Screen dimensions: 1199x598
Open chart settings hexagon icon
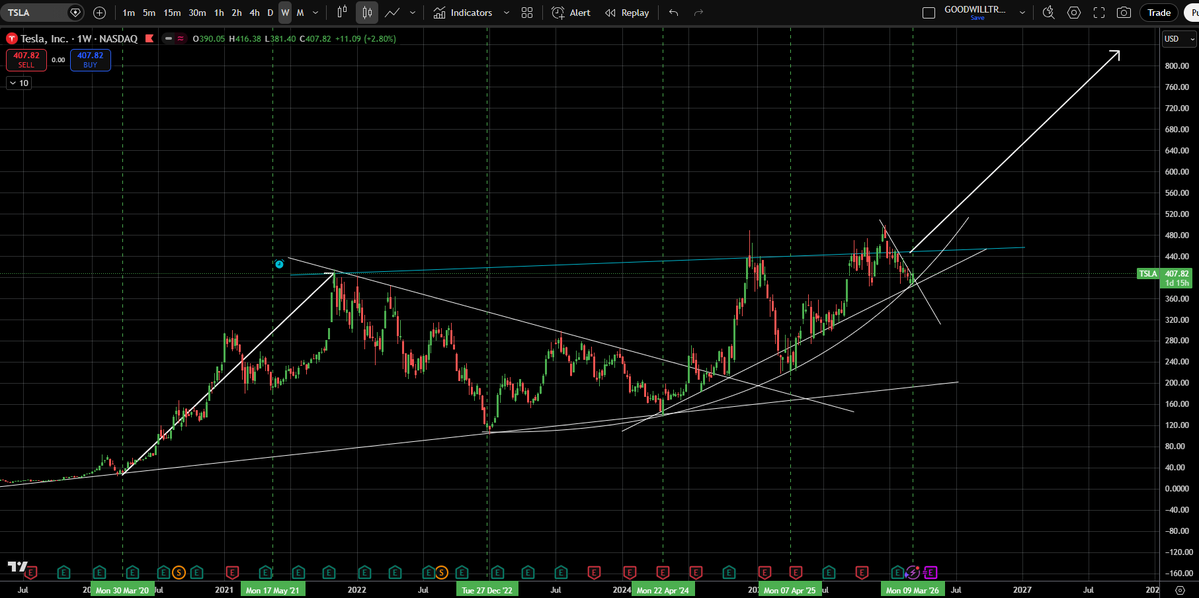tap(1074, 12)
